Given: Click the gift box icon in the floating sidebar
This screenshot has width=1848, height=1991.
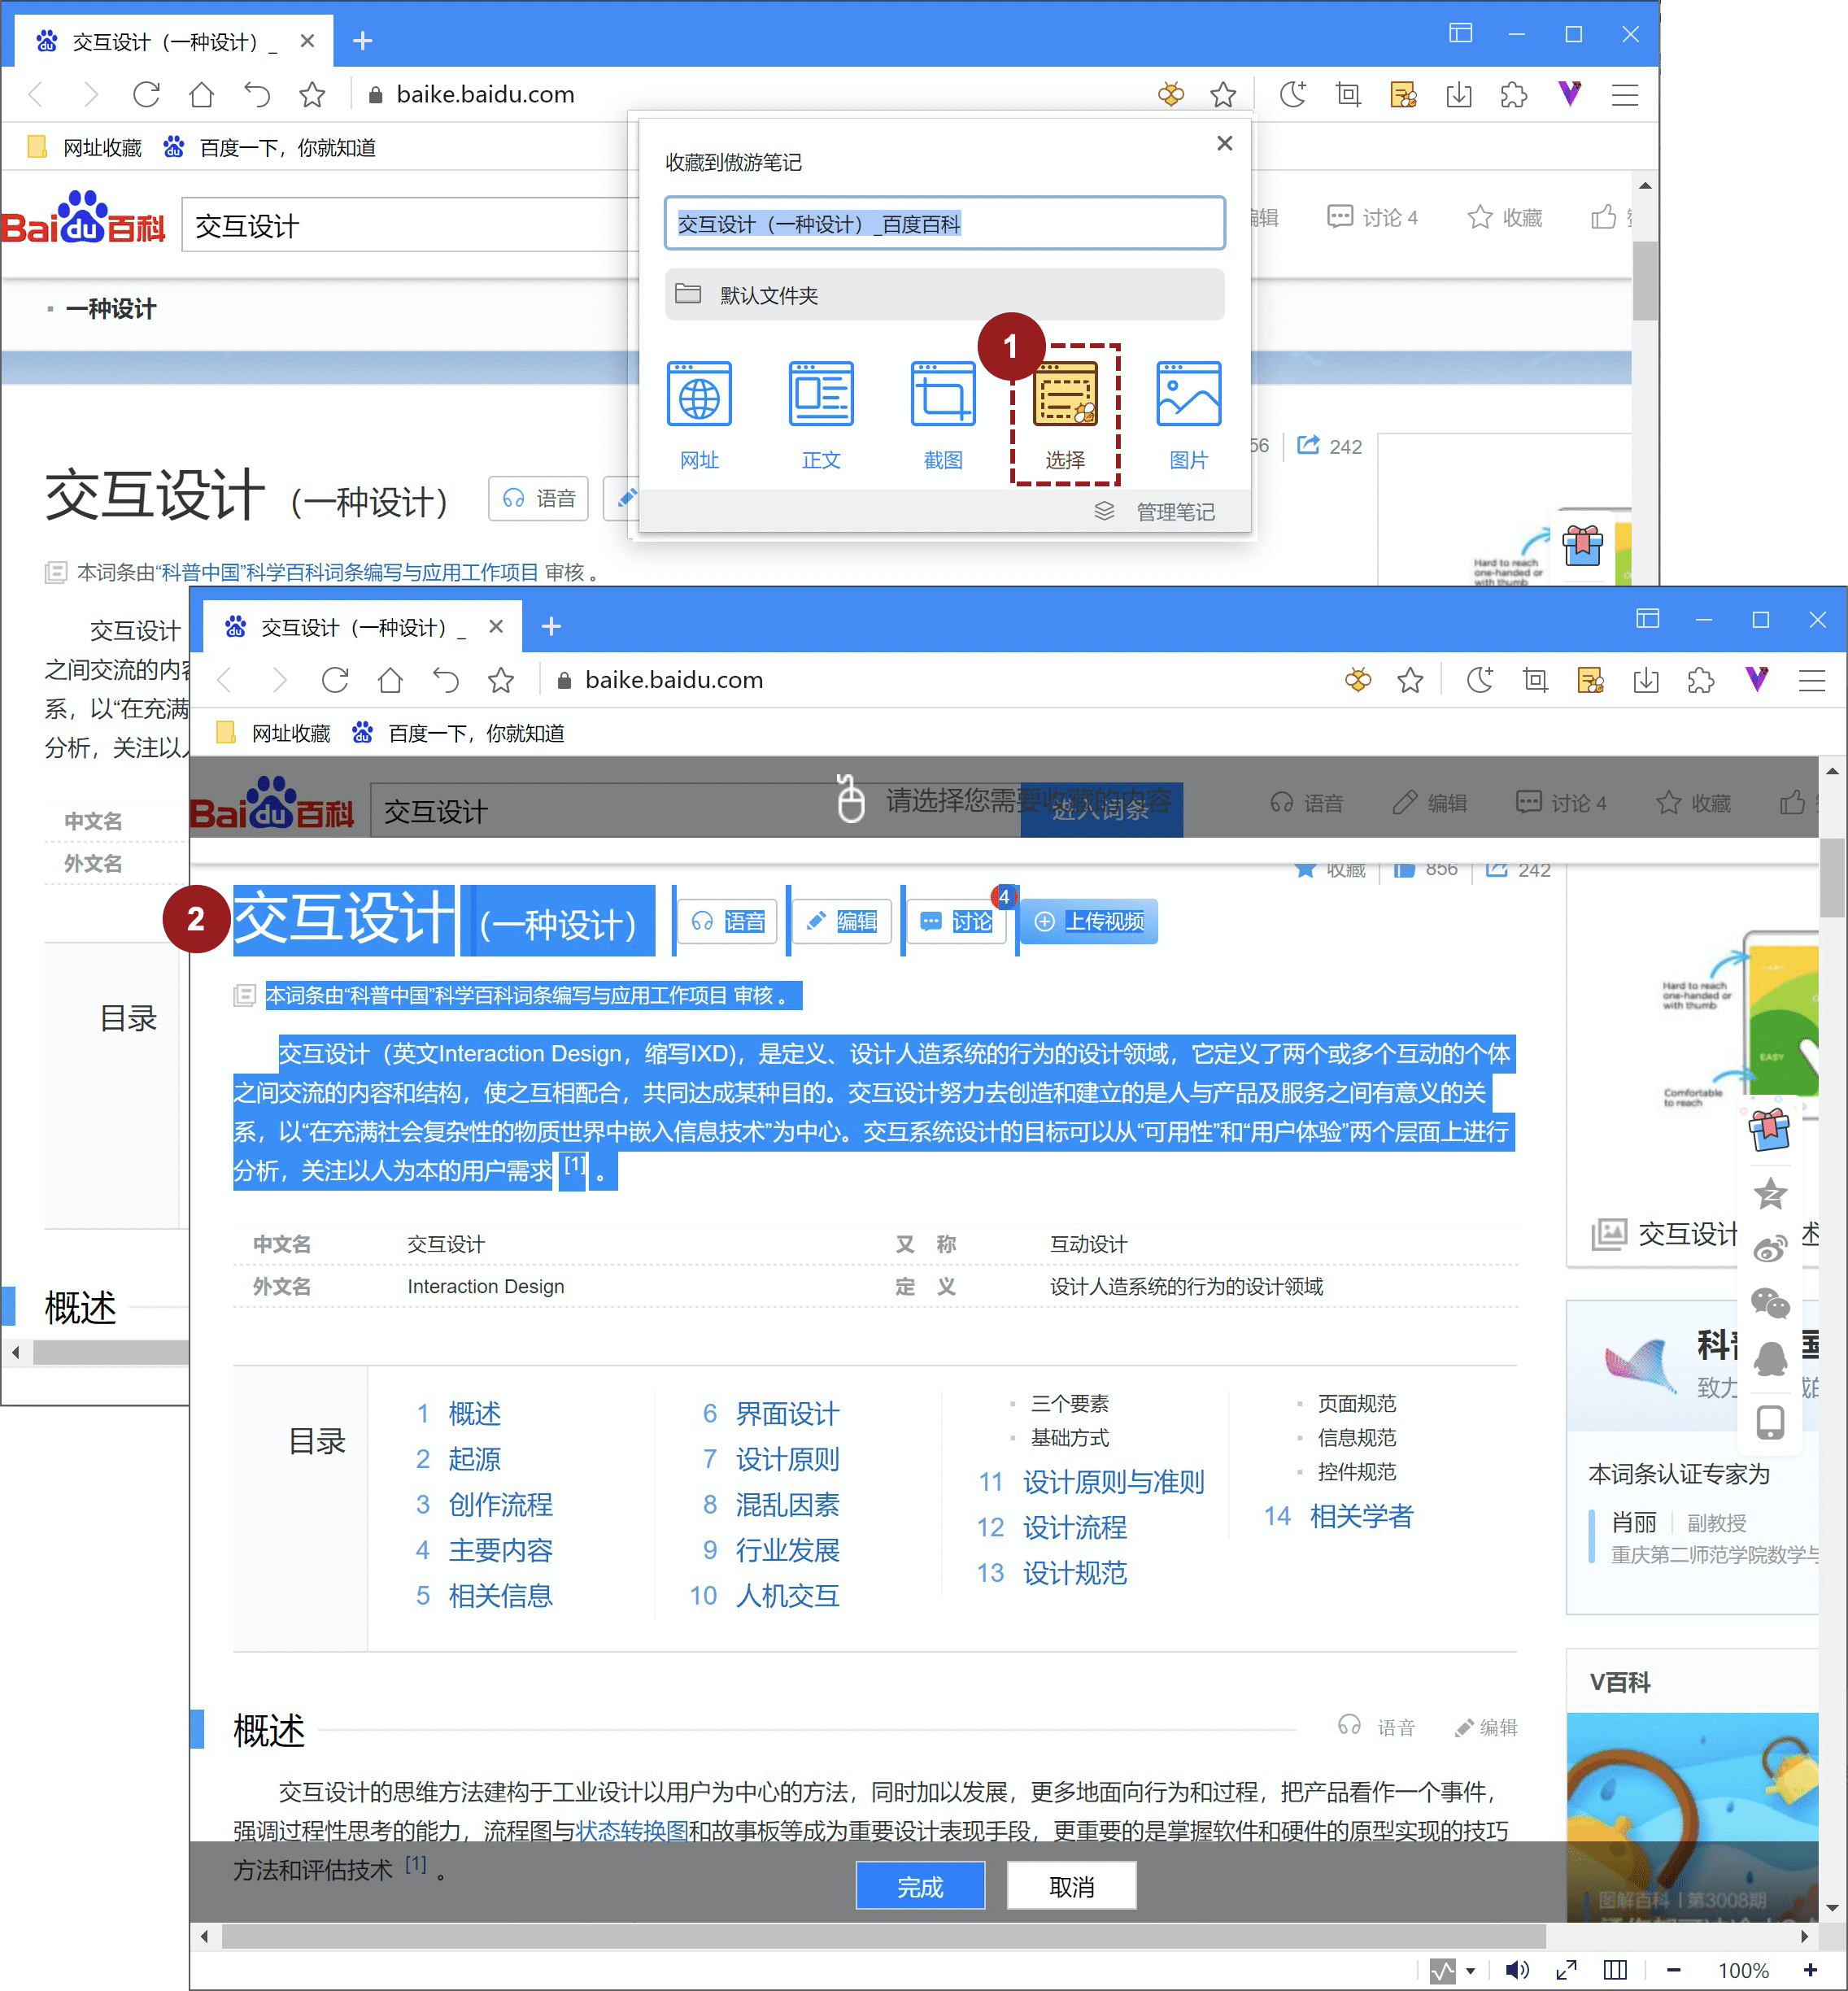Looking at the screenshot, I should 1769,1131.
